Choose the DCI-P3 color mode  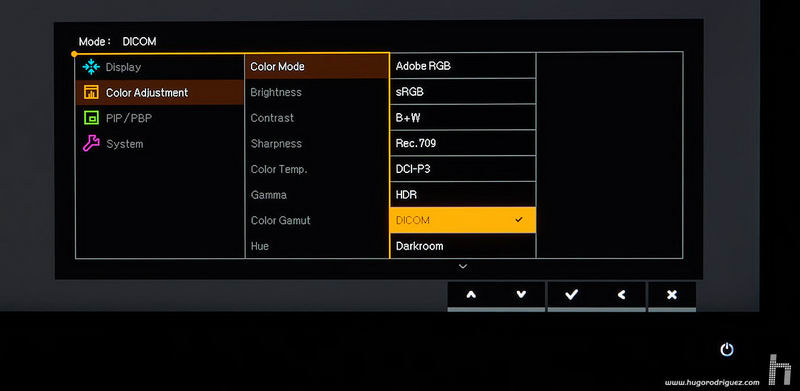(463, 169)
